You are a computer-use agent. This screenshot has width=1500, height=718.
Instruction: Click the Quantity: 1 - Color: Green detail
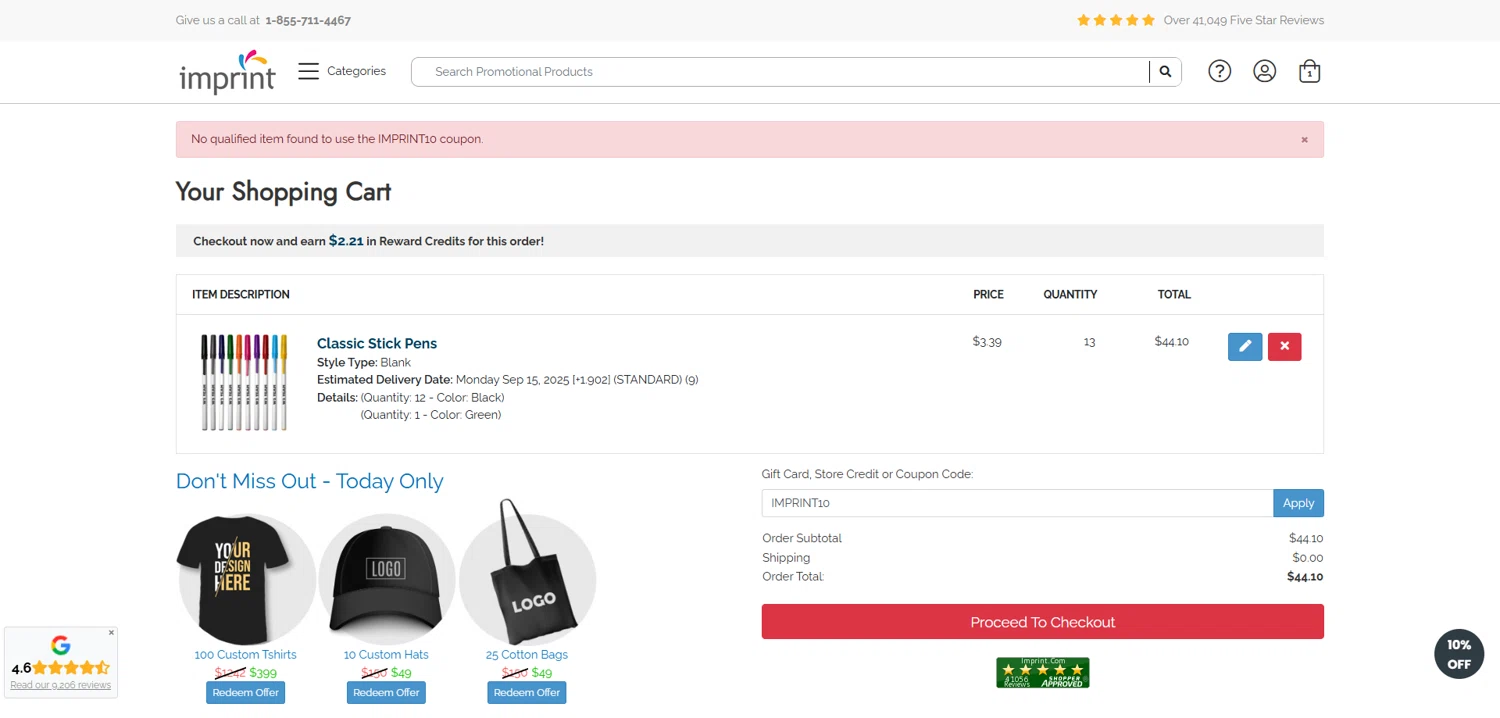coord(431,415)
